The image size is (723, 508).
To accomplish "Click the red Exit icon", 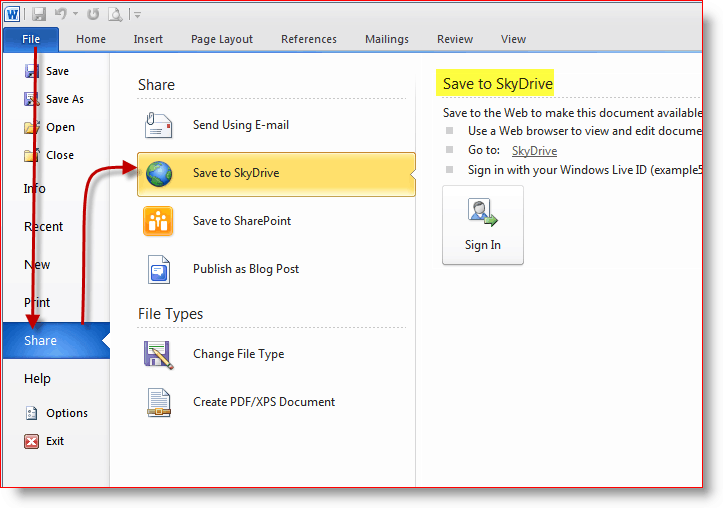I will [x=31, y=441].
